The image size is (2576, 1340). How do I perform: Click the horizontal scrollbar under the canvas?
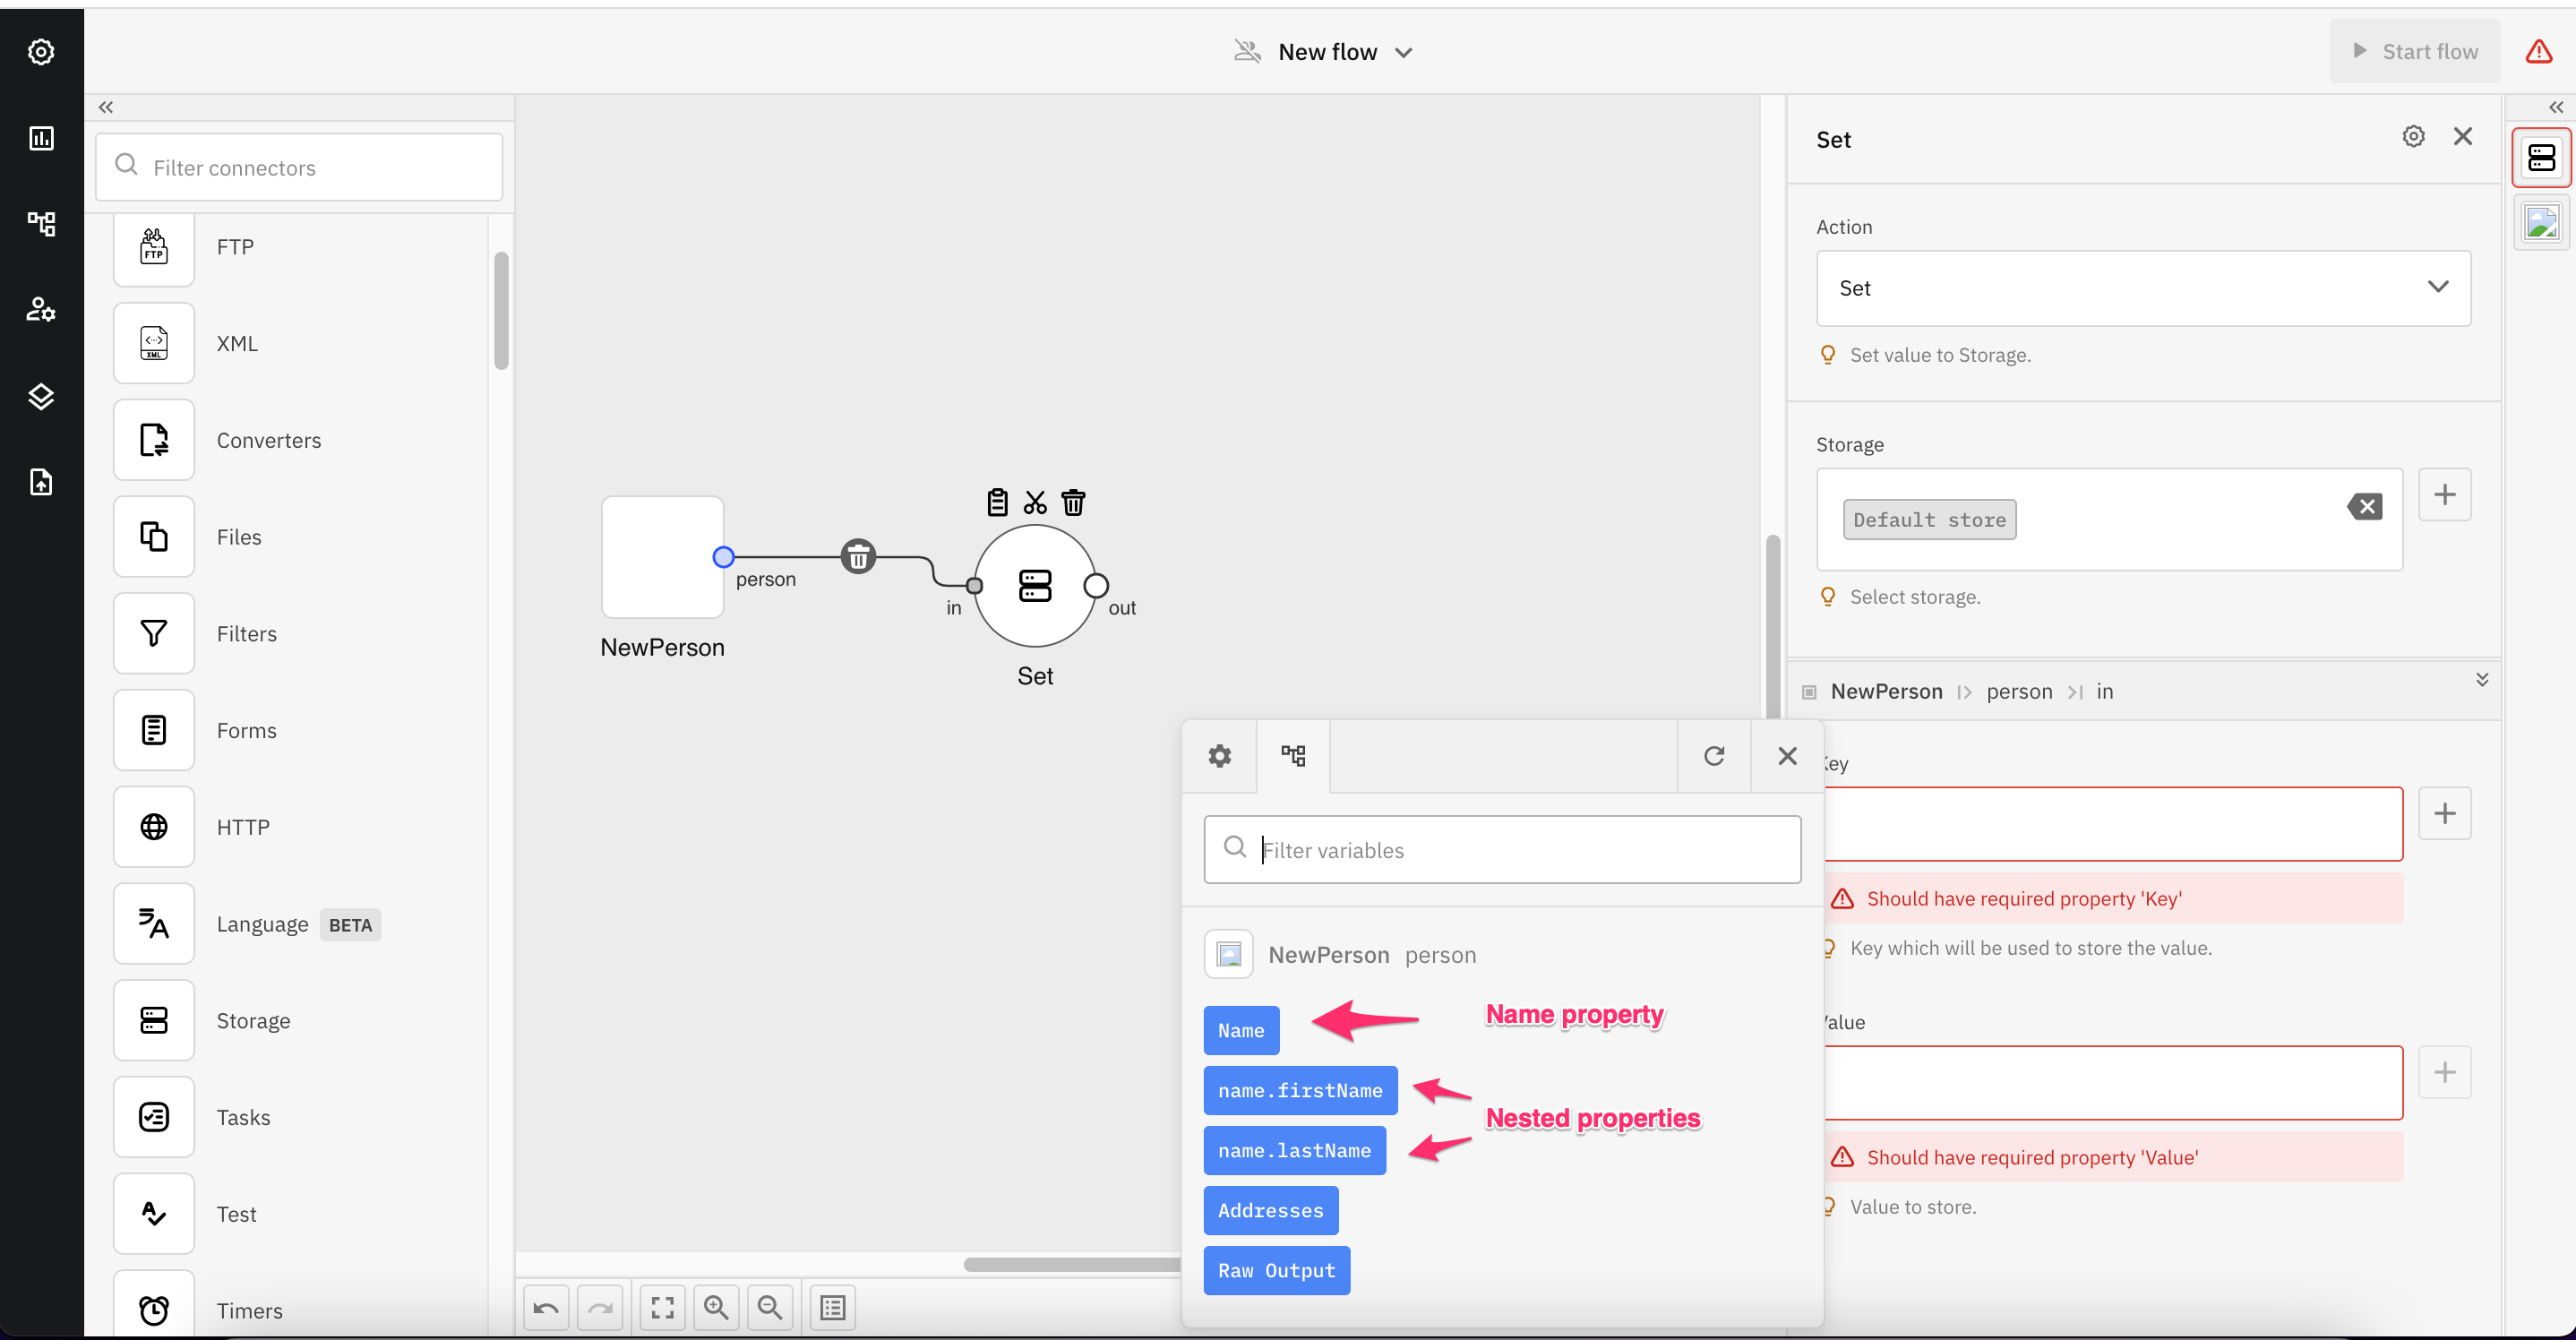coord(1070,1265)
